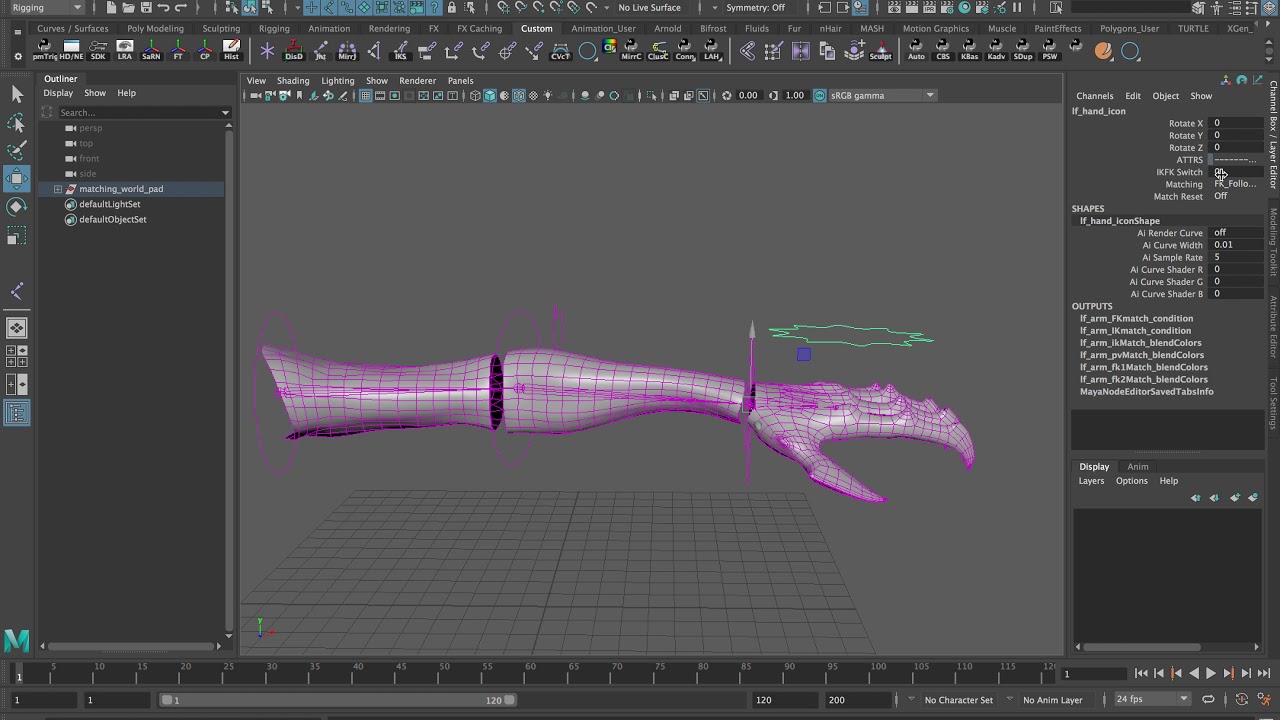Toggle the viewport grid display
This screenshot has width=1280, height=720.
coord(366,96)
